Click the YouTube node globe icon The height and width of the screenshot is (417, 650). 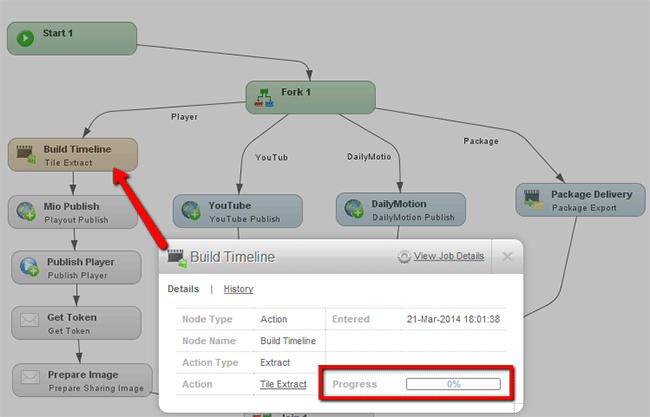pos(191,212)
